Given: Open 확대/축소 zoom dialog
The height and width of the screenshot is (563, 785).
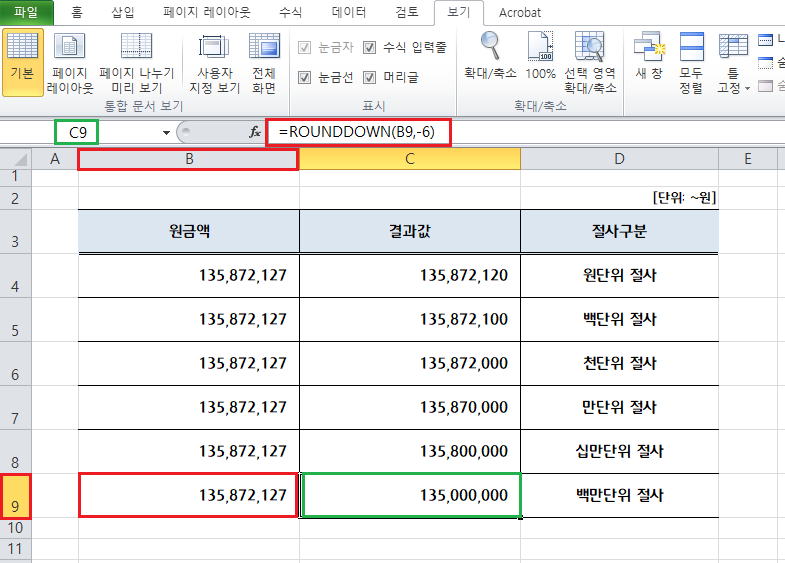Looking at the screenshot, I should [490, 56].
